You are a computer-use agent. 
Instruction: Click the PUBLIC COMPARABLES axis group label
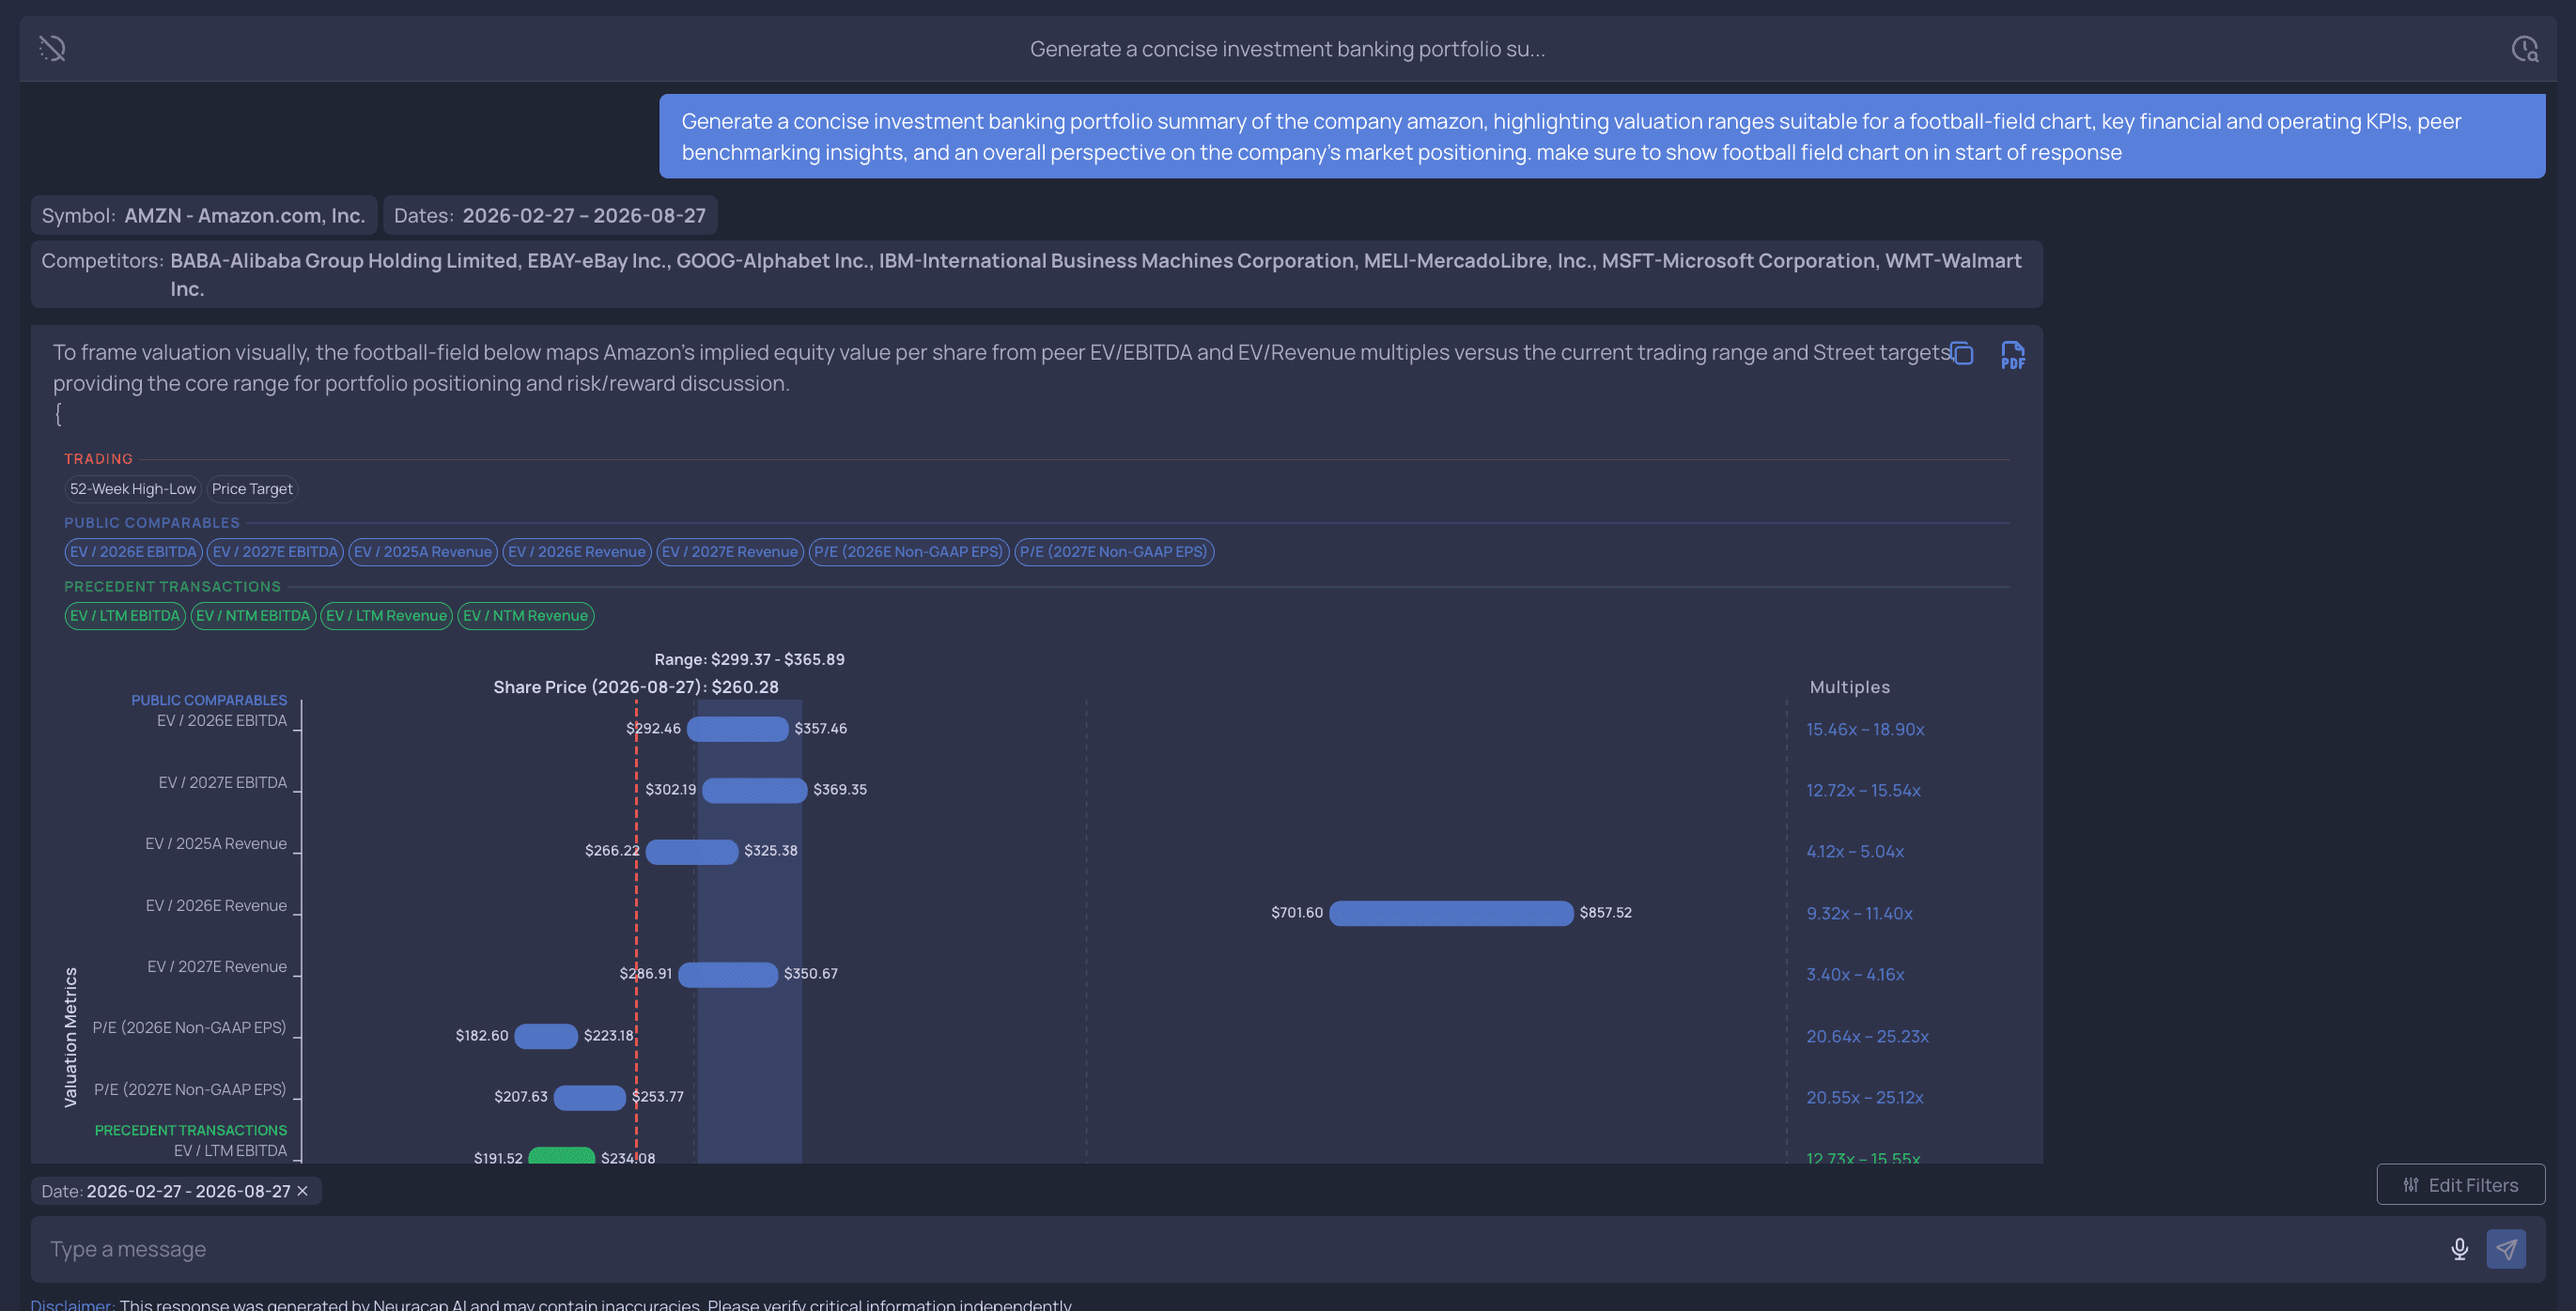[x=209, y=701]
